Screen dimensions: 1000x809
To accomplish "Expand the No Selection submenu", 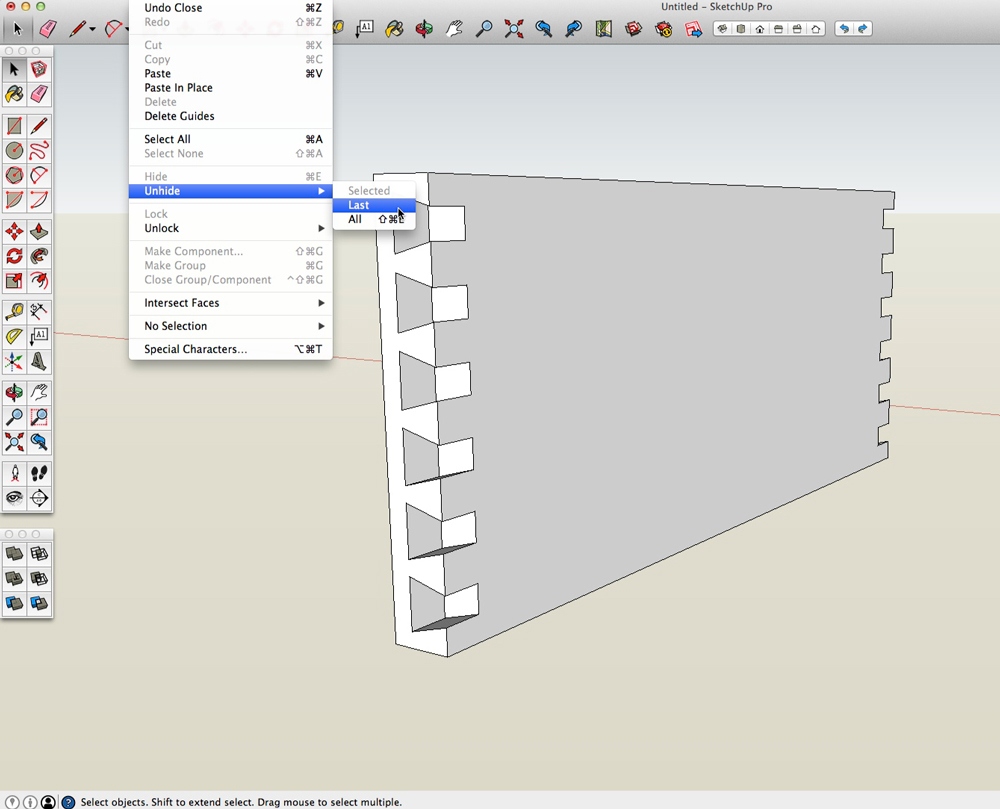I will 230,326.
